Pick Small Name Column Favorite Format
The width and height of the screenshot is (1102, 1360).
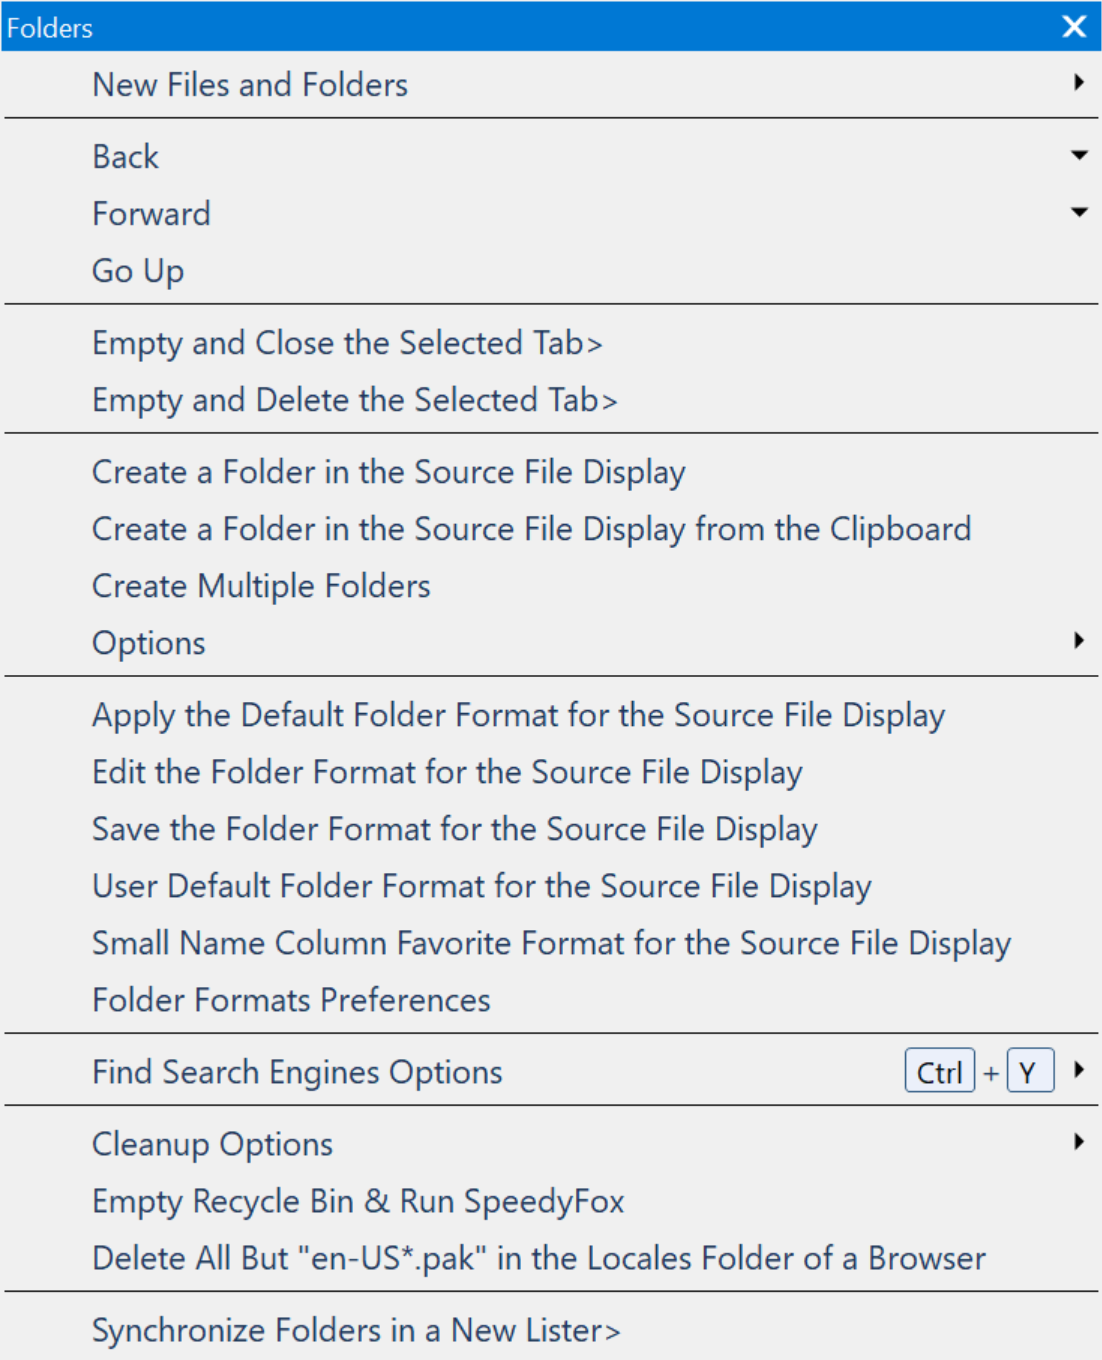click(551, 943)
